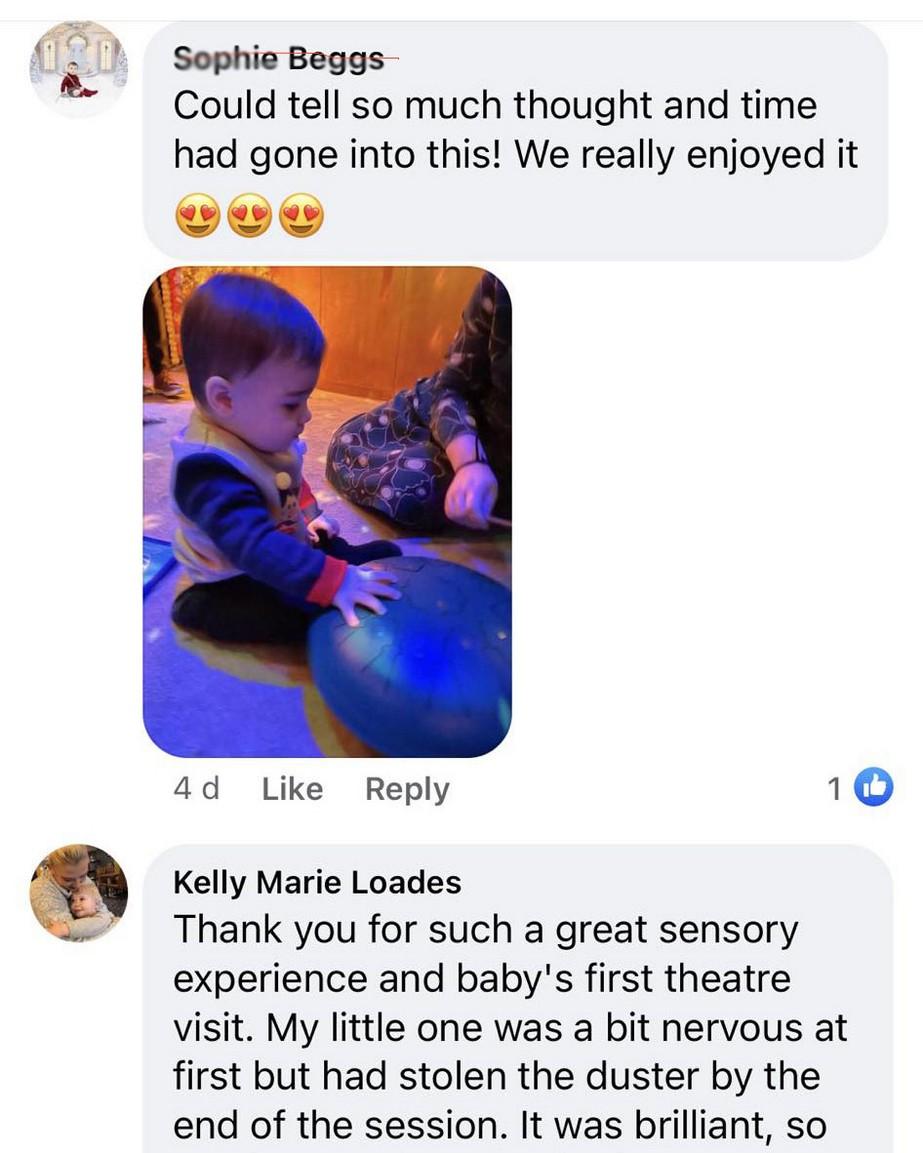Tap the first heart-eyes emoji
The height and width of the screenshot is (1153, 923).
pyautogui.click(x=198, y=215)
